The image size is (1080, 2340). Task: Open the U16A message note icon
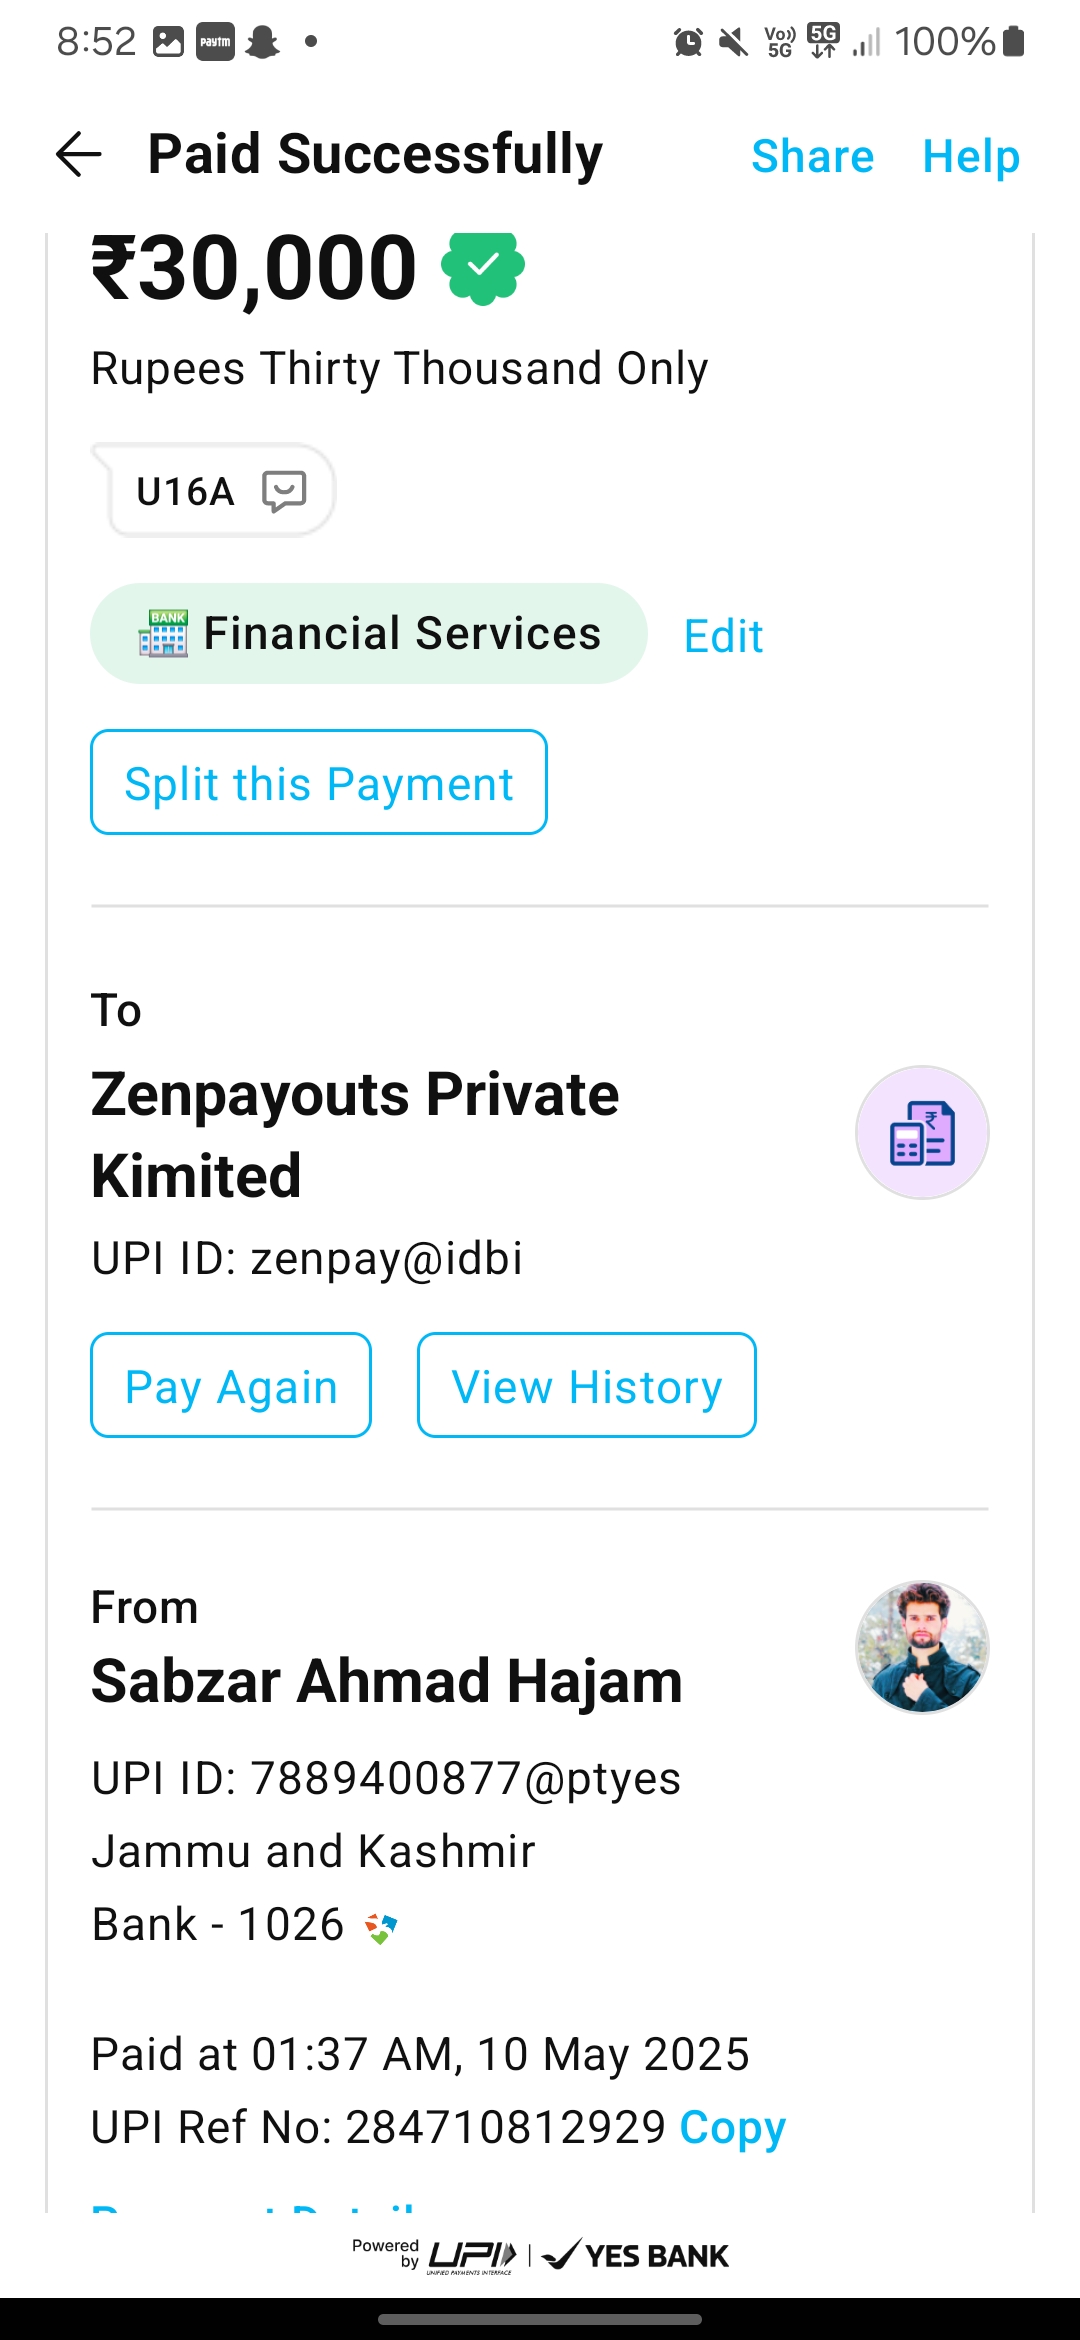pos(284,491)
